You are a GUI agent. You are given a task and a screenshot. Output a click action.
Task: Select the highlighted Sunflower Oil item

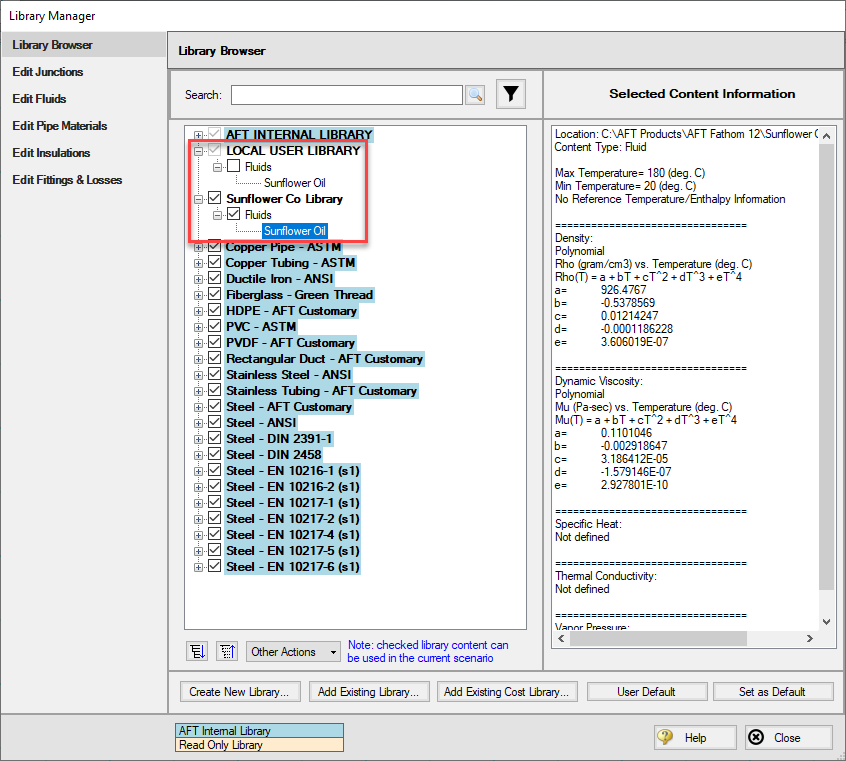(x=295, y=231)
